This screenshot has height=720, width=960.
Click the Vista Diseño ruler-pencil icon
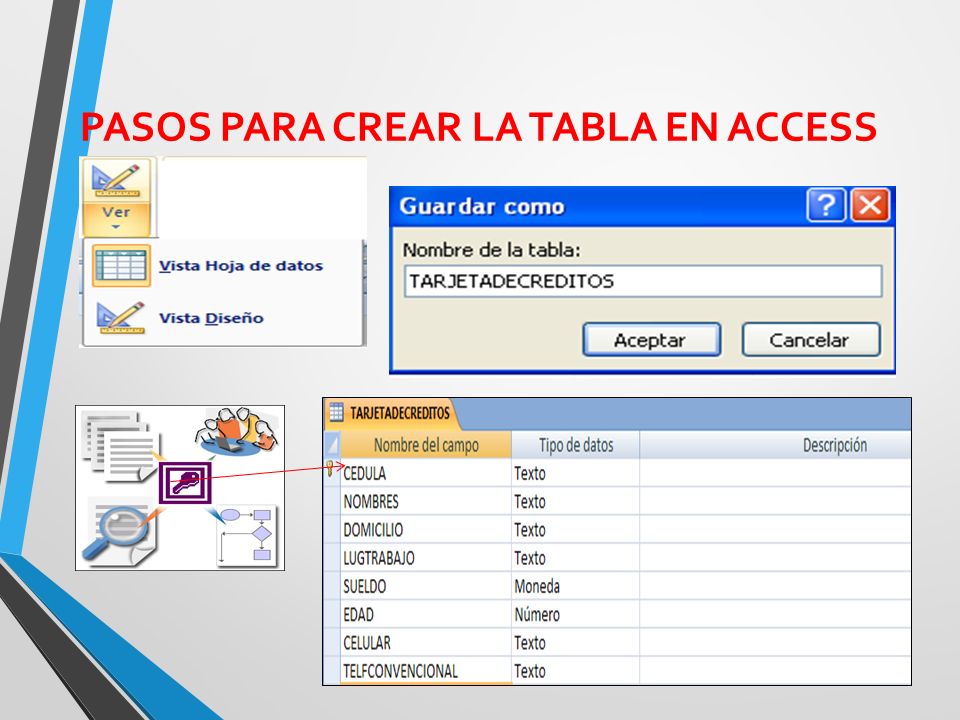coord(121,318)
